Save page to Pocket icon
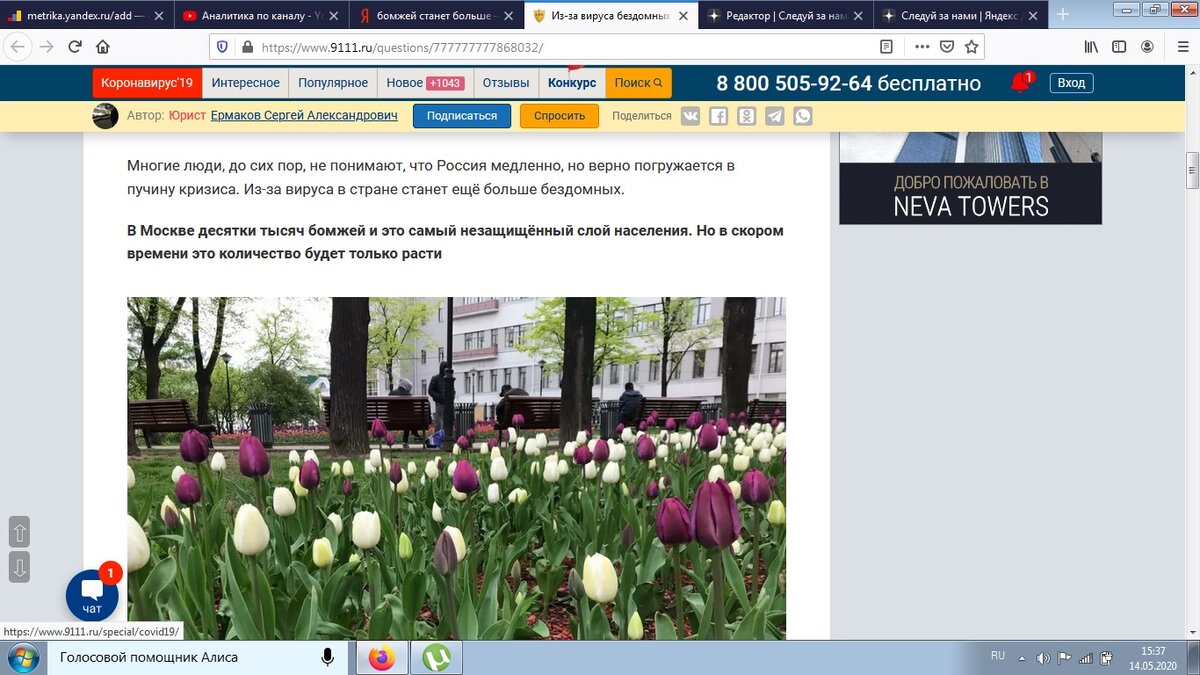Screen dimensions: 1200x675 (x=946, y=47)
